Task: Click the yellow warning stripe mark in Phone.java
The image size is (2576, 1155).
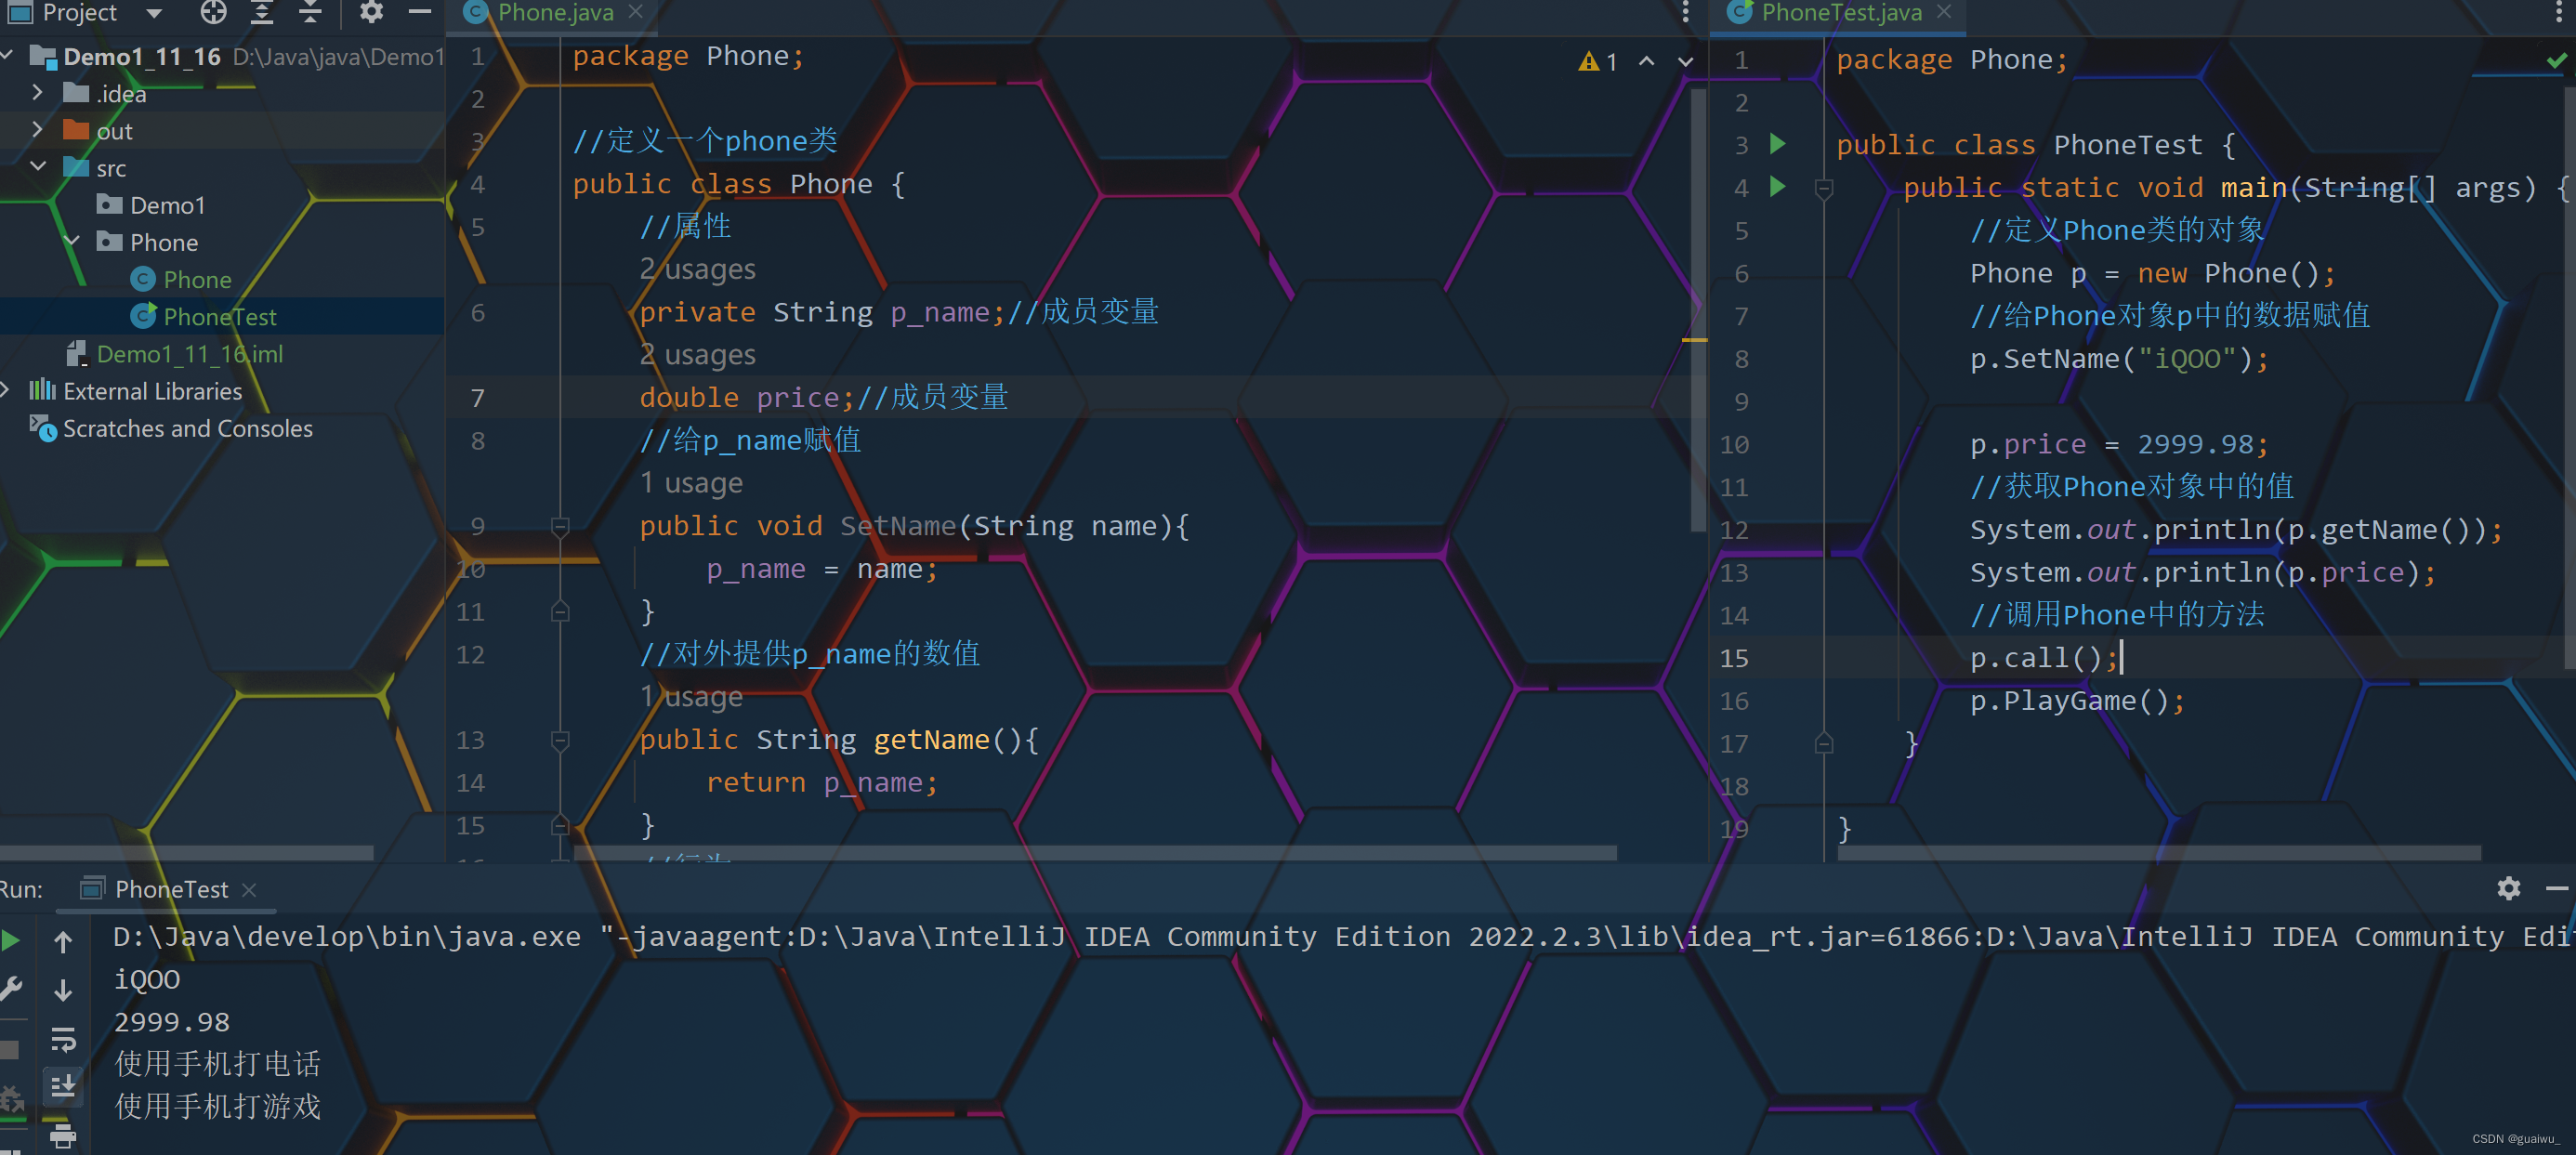Action: pos(1694,341)
